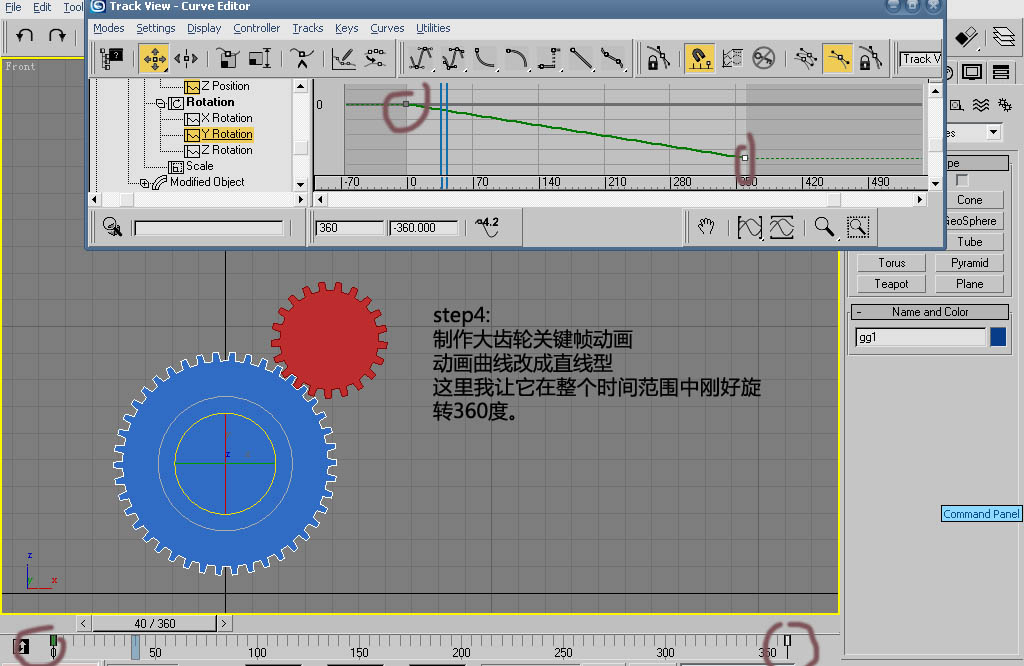Click the object name field gg1
The width and height of the screenshot is (1024, 666).
pyautogui.click(x=920, y=337)
